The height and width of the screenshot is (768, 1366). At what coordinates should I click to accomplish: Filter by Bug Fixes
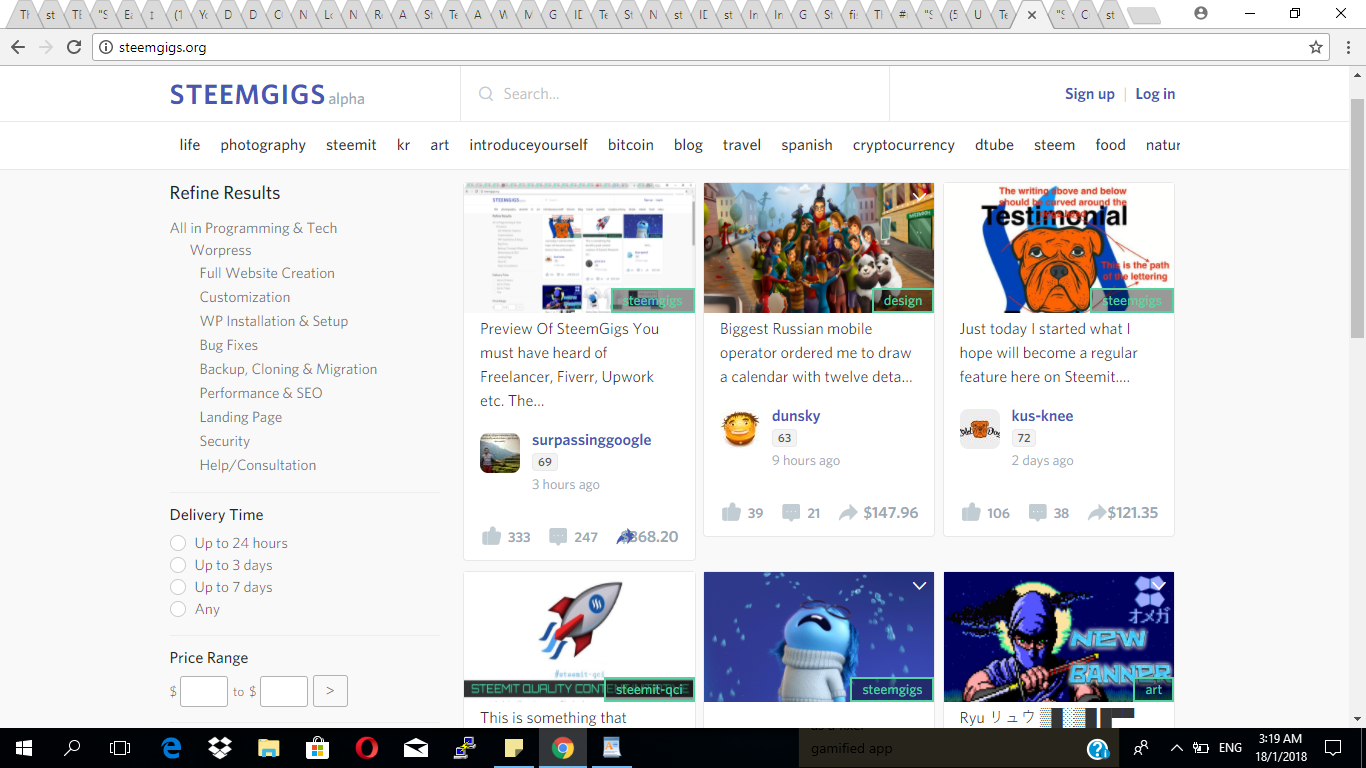coord(229,345)
